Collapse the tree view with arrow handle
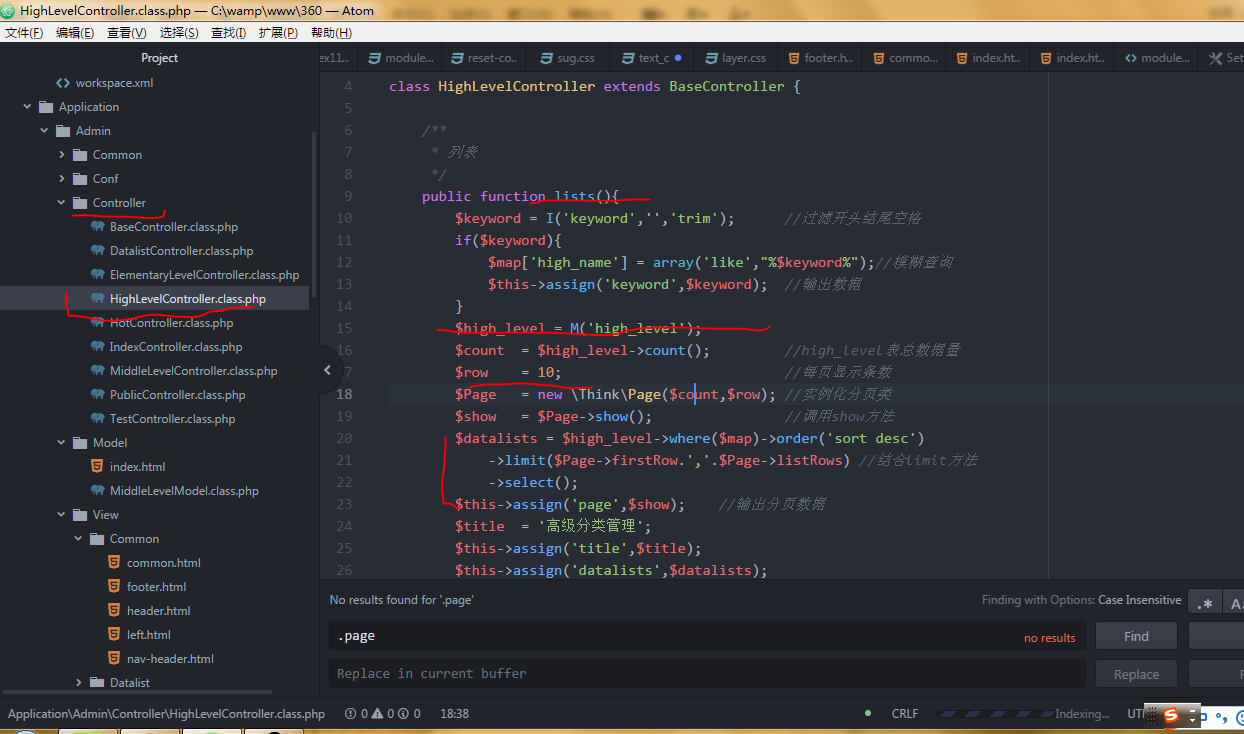This screenshot has width=1244, height=734. coord(328,371)
